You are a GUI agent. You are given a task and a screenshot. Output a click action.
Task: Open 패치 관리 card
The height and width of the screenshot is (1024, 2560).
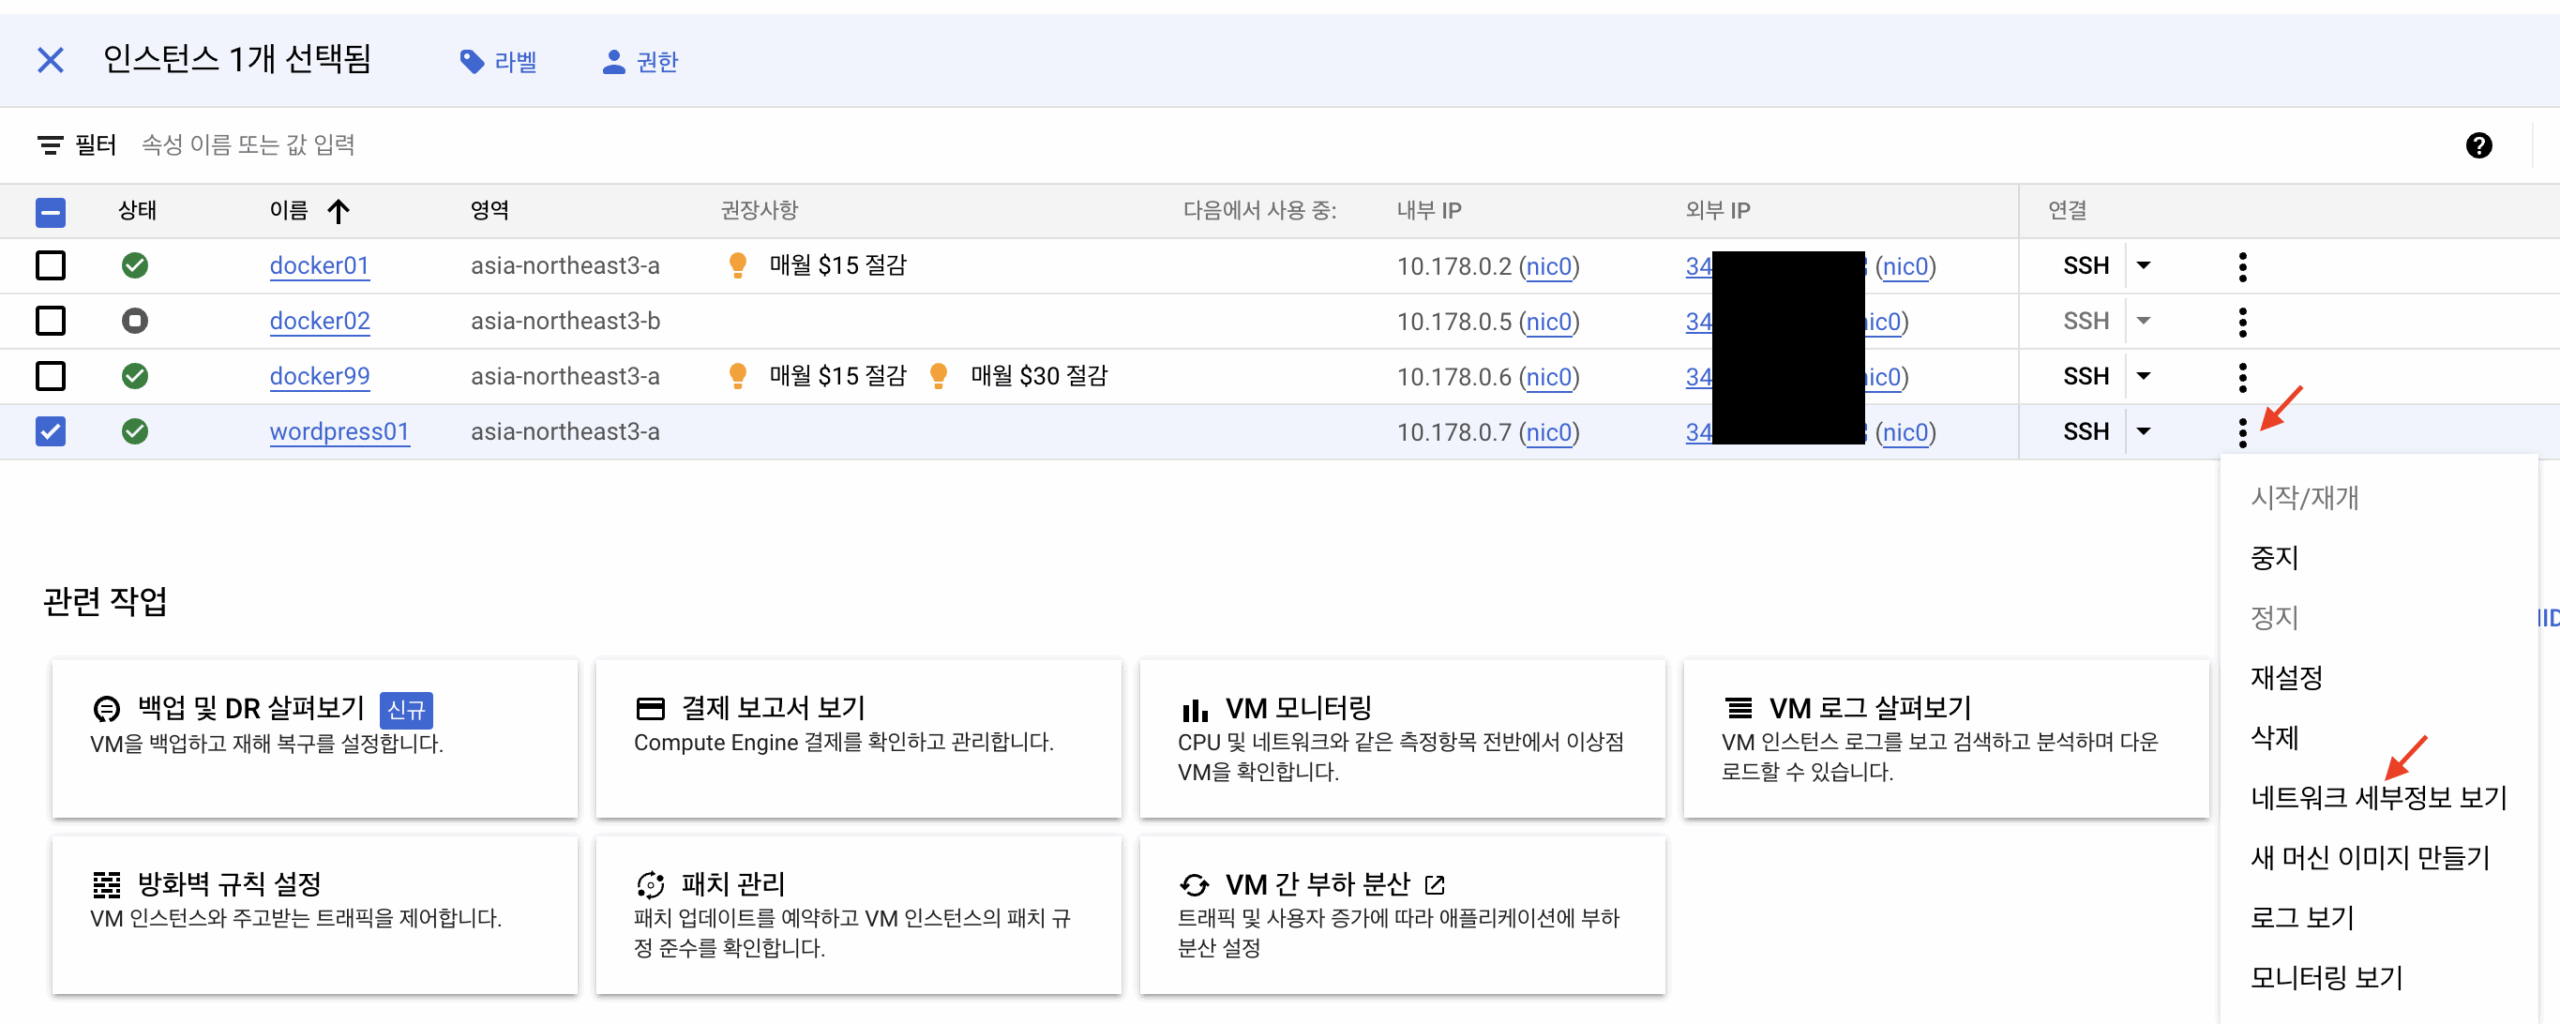[859, 915]
